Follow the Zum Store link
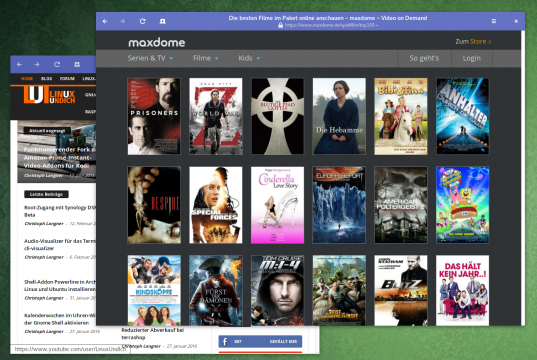 (473, 41)
